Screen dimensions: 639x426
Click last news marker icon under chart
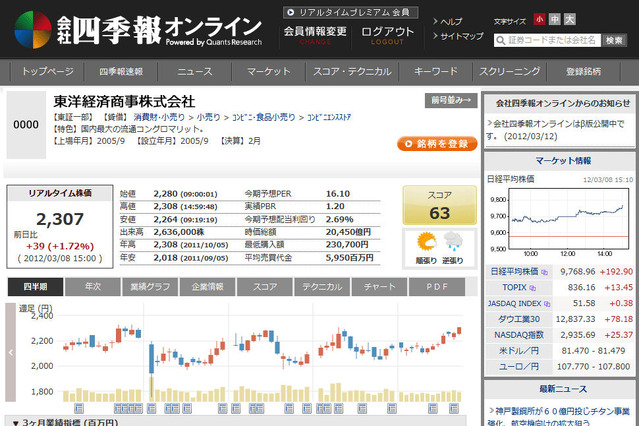pyautogui.click(x=454, y=408)
